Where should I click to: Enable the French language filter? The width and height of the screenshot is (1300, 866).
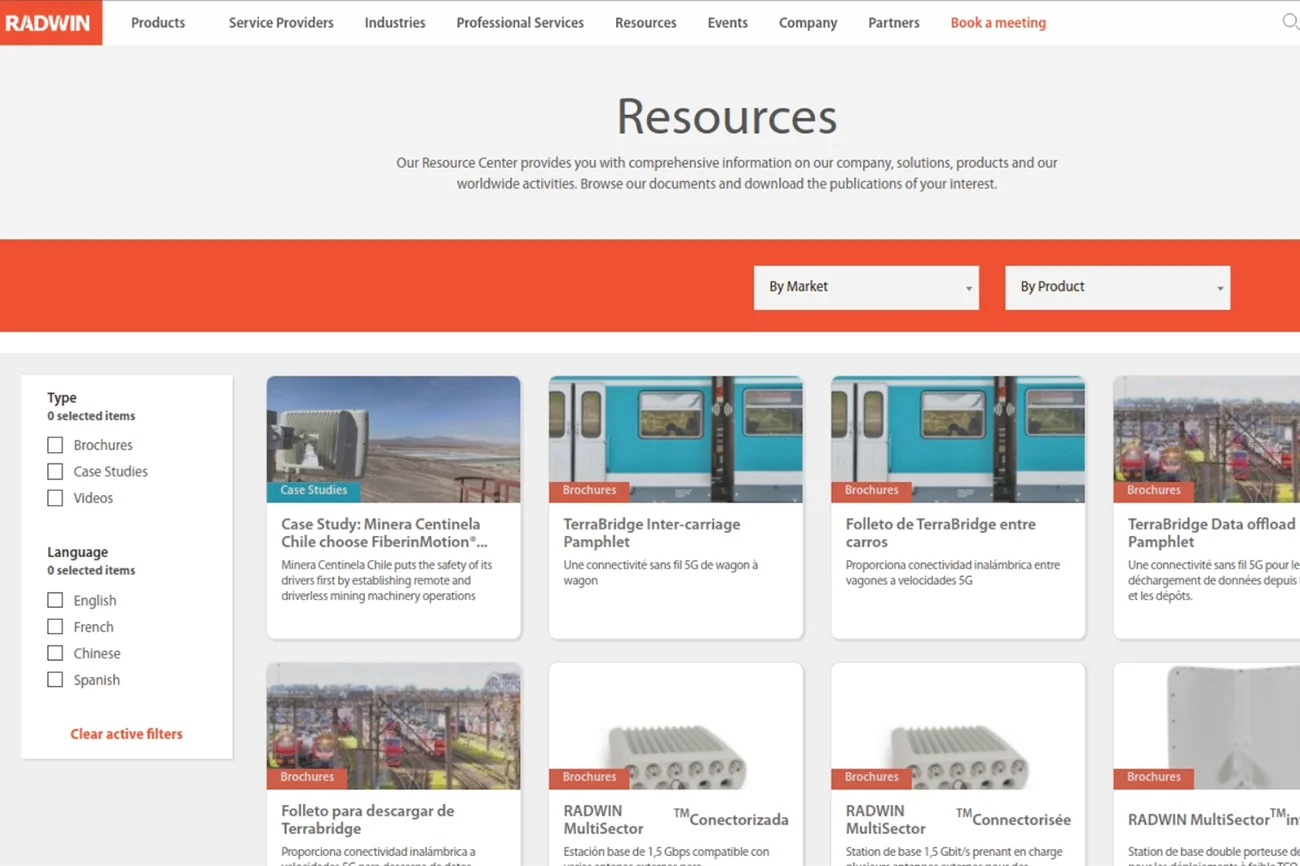click(55, 627)
